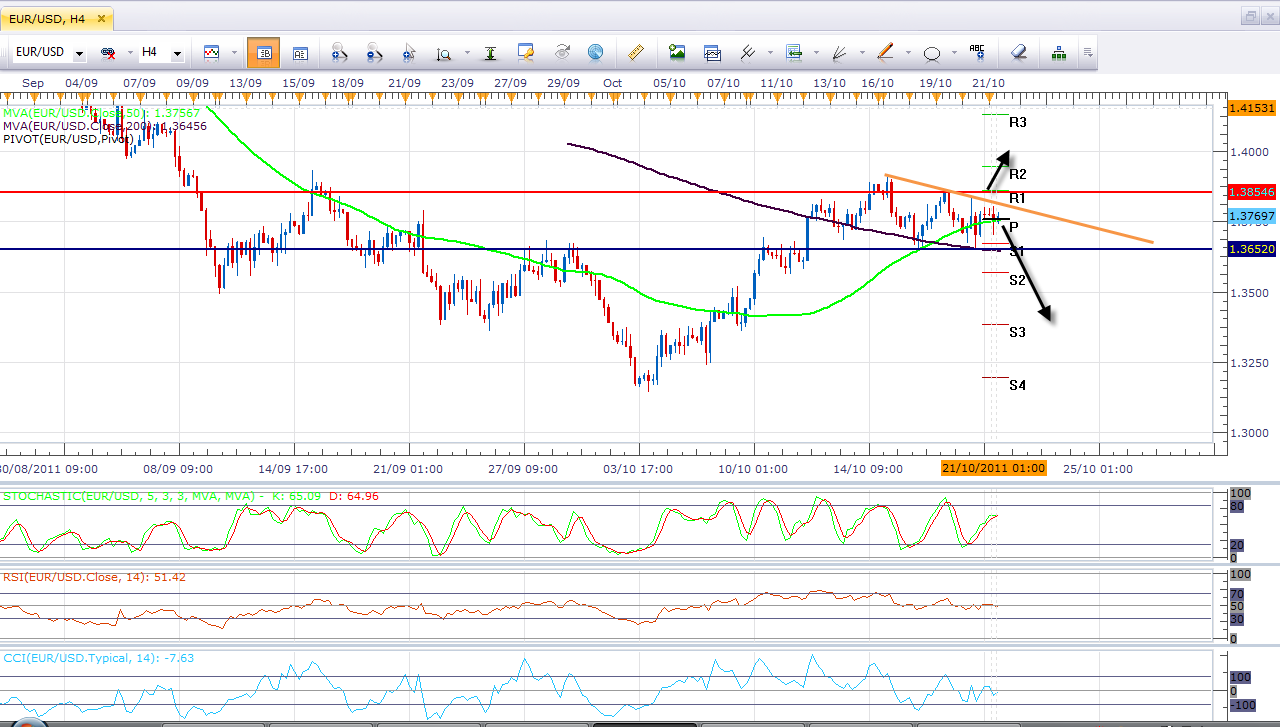Click the S4 pivot level label
Image resolution: width=1280 pixels, height=727 pixels.
point(1017,385)
